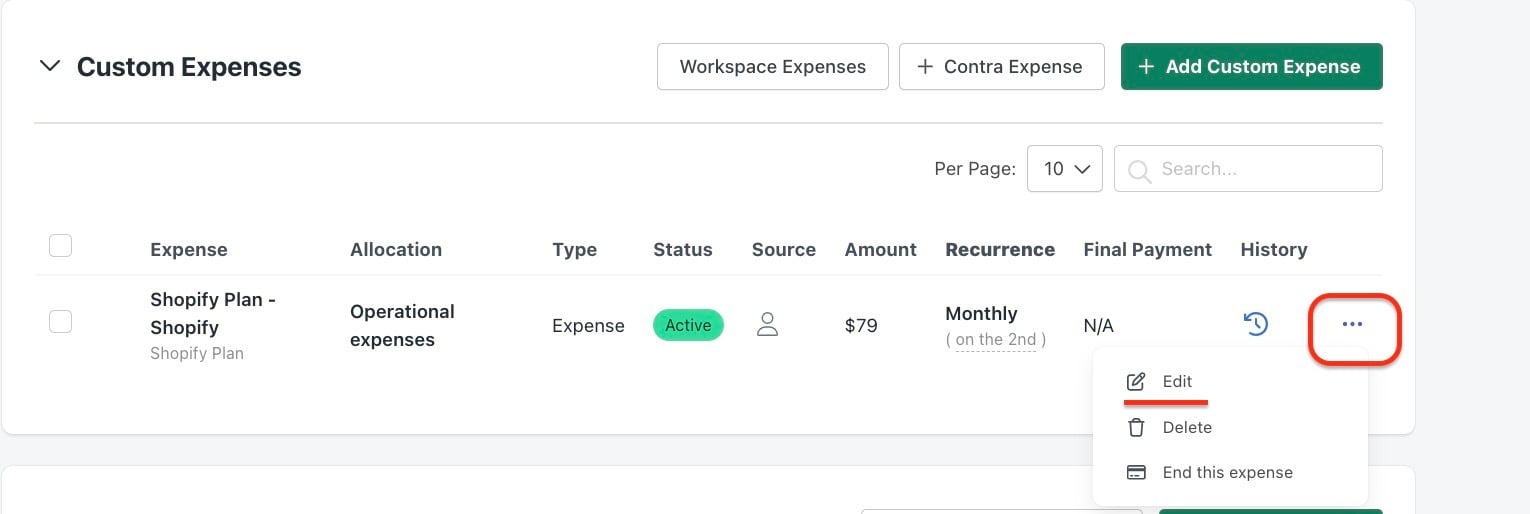Click the Contra Expense button
1530x514 pixels.
pyautogui.click(x=1002, y=67)
